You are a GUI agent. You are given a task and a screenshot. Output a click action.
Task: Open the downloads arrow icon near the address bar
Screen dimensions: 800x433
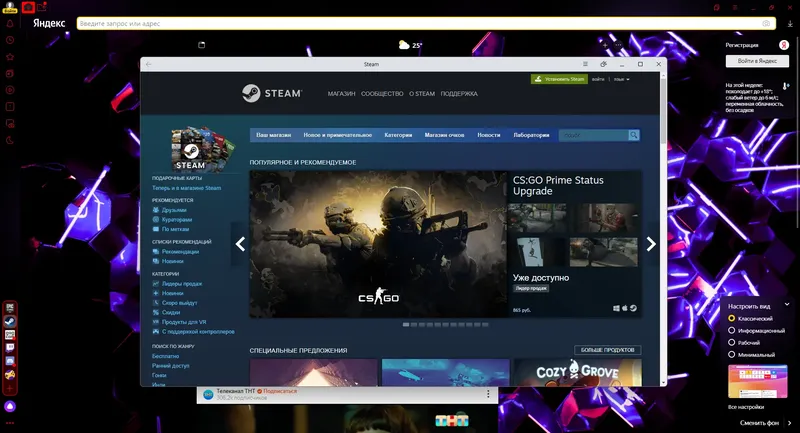pyautogui.click(x=790, y=23)
